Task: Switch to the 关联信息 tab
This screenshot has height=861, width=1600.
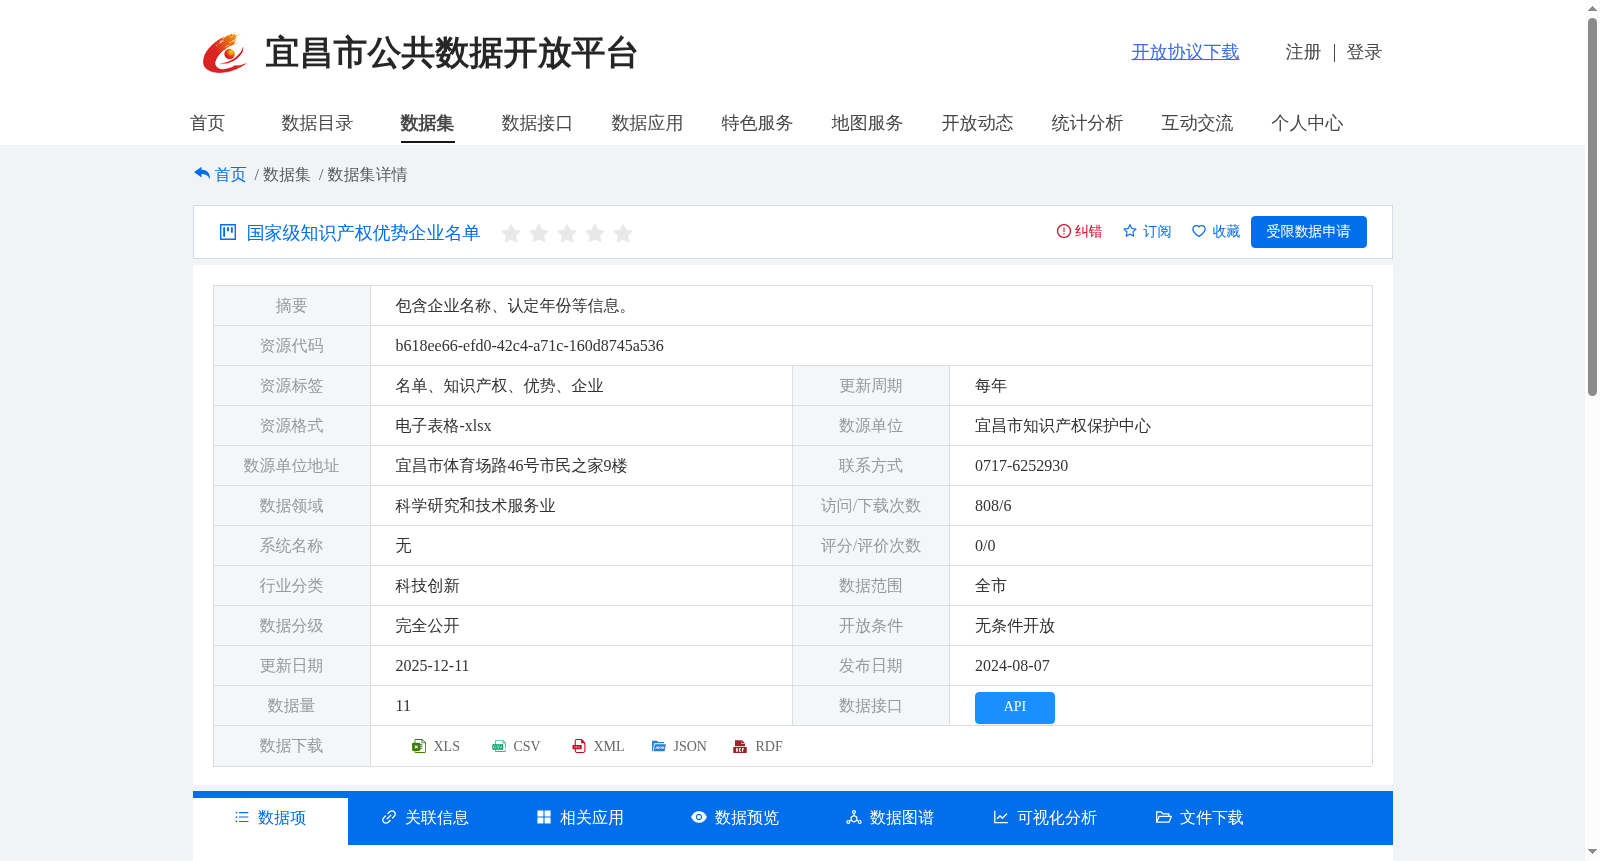Action: [x=425, y=818]
